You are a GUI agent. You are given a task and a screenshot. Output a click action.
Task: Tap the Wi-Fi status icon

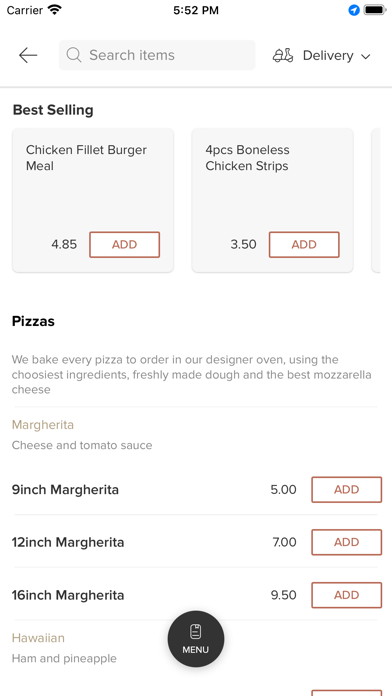55,10
